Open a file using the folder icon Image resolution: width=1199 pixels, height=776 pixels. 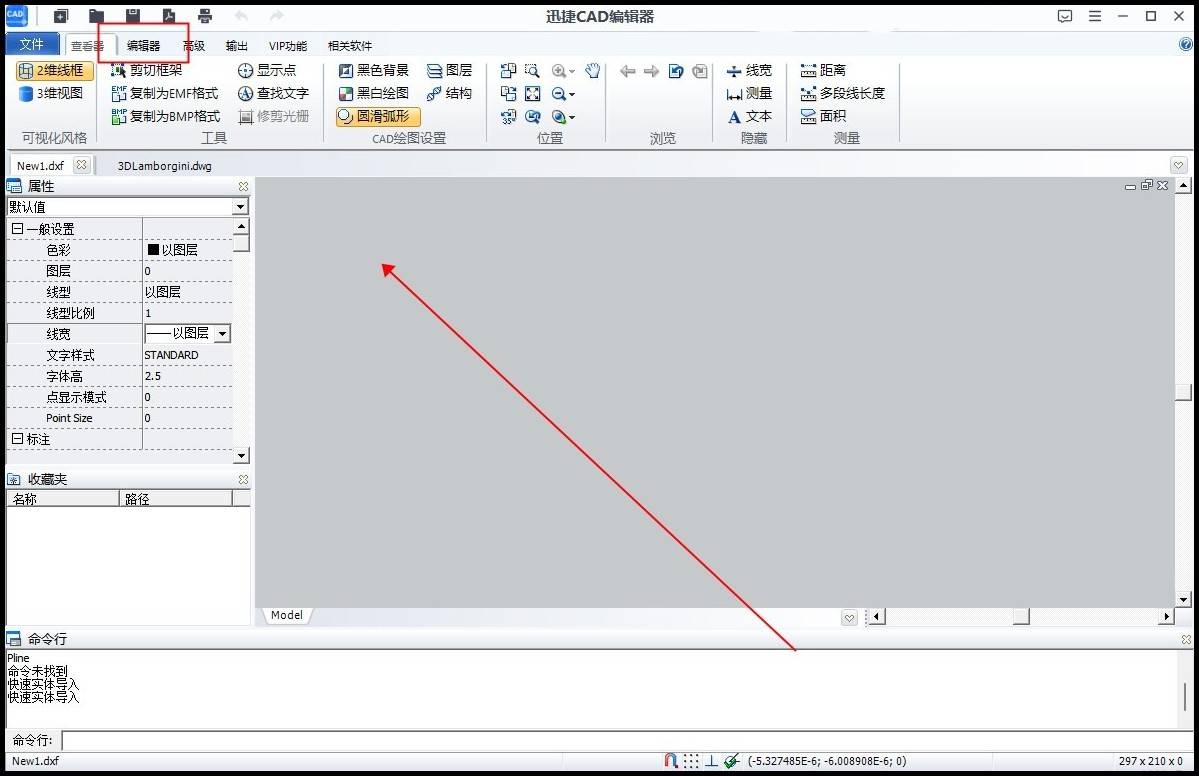pos(96,16)
